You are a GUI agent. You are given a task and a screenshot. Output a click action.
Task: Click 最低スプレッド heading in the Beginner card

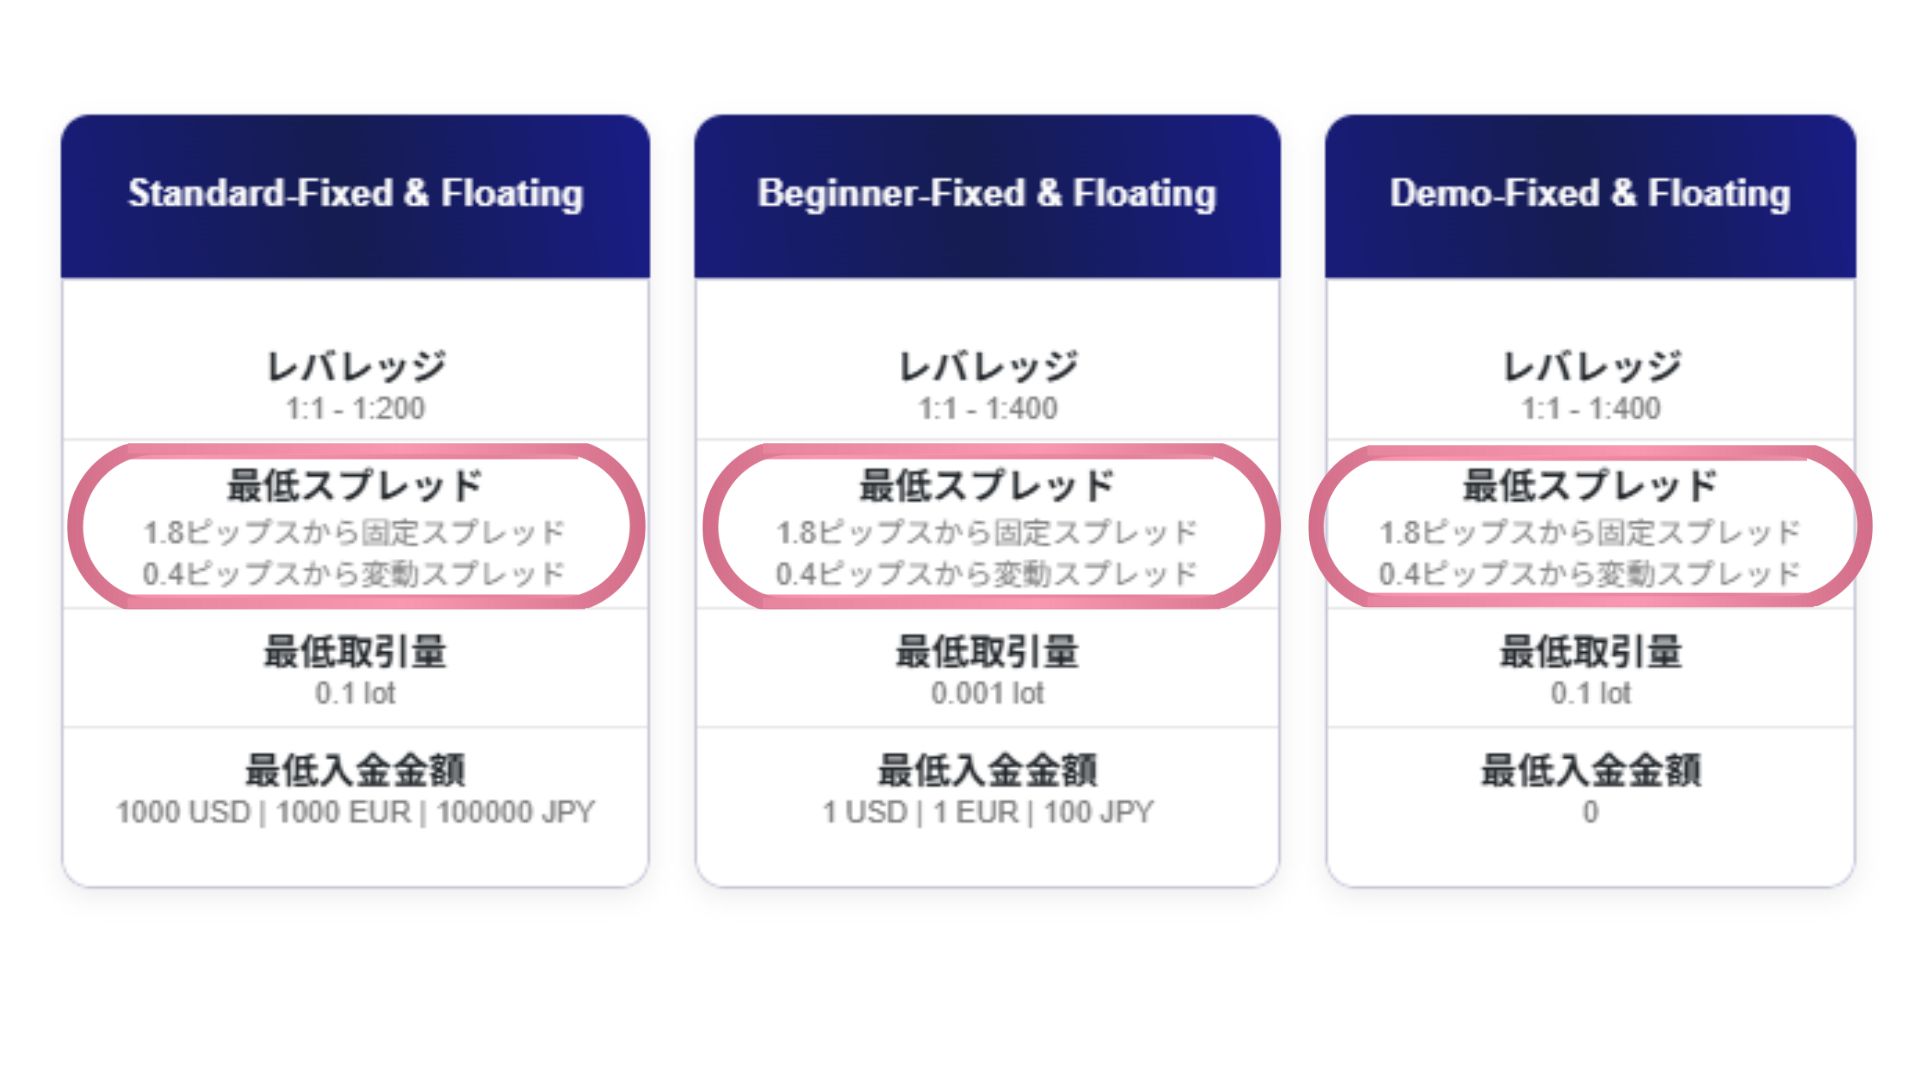pyautogui.click(x=987, y=486)
